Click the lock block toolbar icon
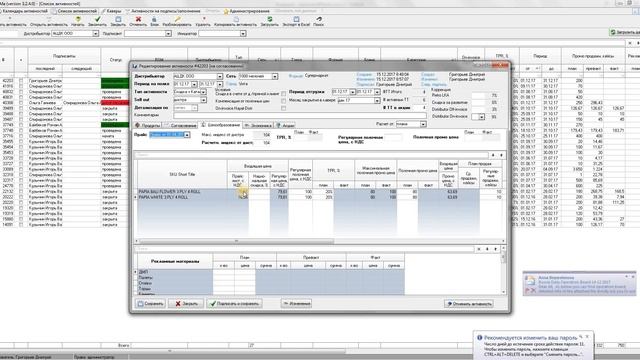640x360 pixels. click(154, 19)
